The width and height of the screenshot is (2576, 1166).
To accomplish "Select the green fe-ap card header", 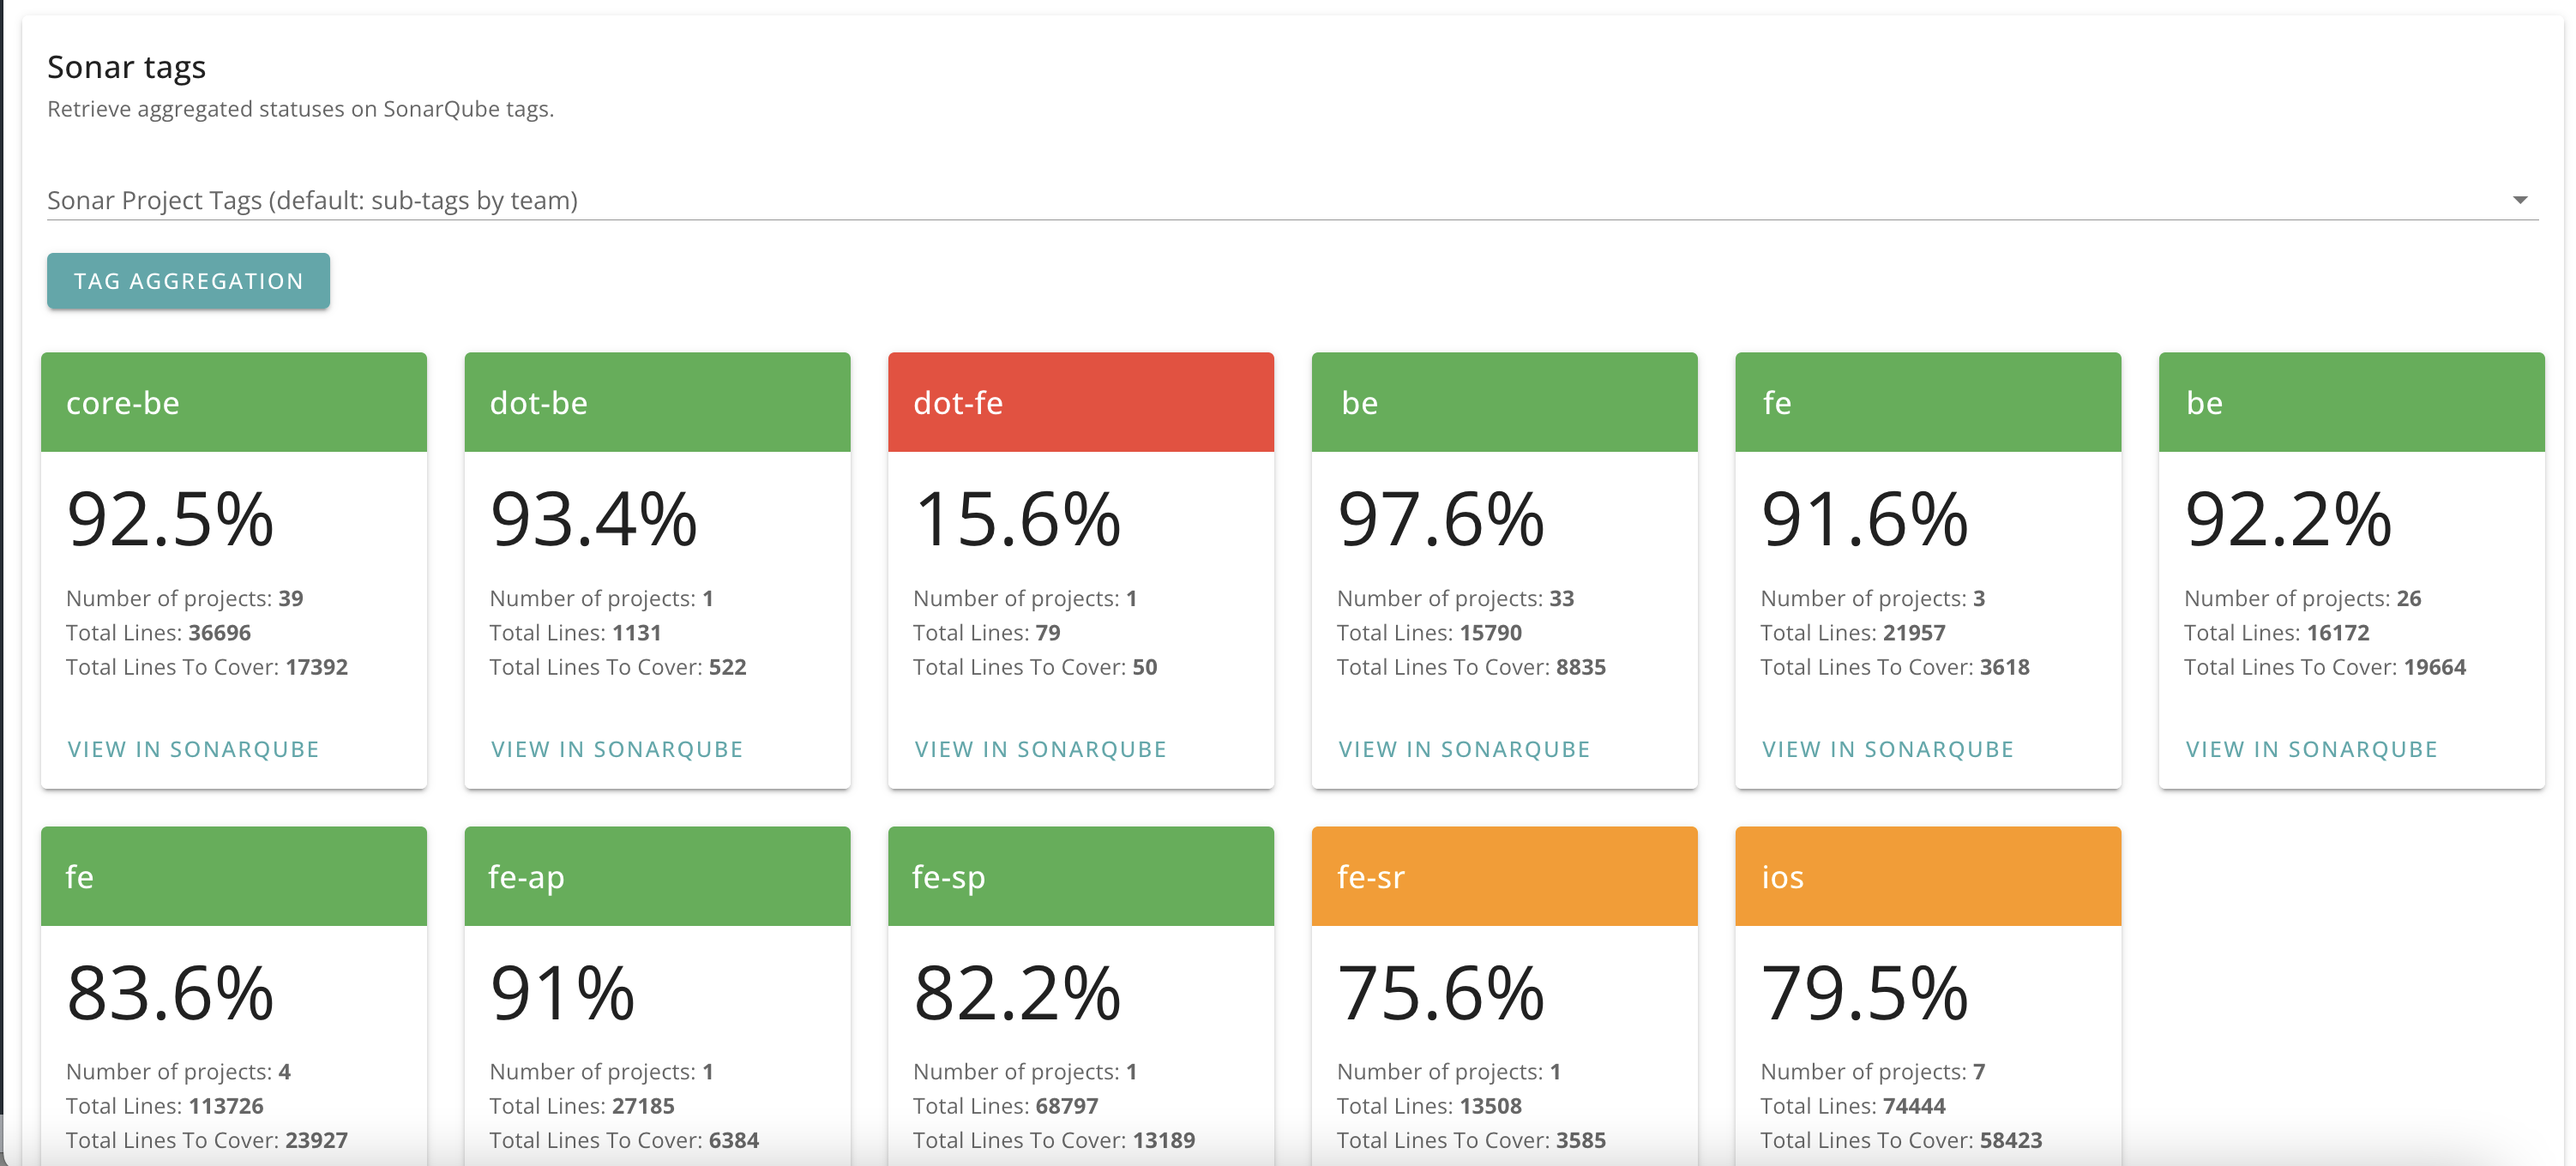I will (x=657, y=876).
